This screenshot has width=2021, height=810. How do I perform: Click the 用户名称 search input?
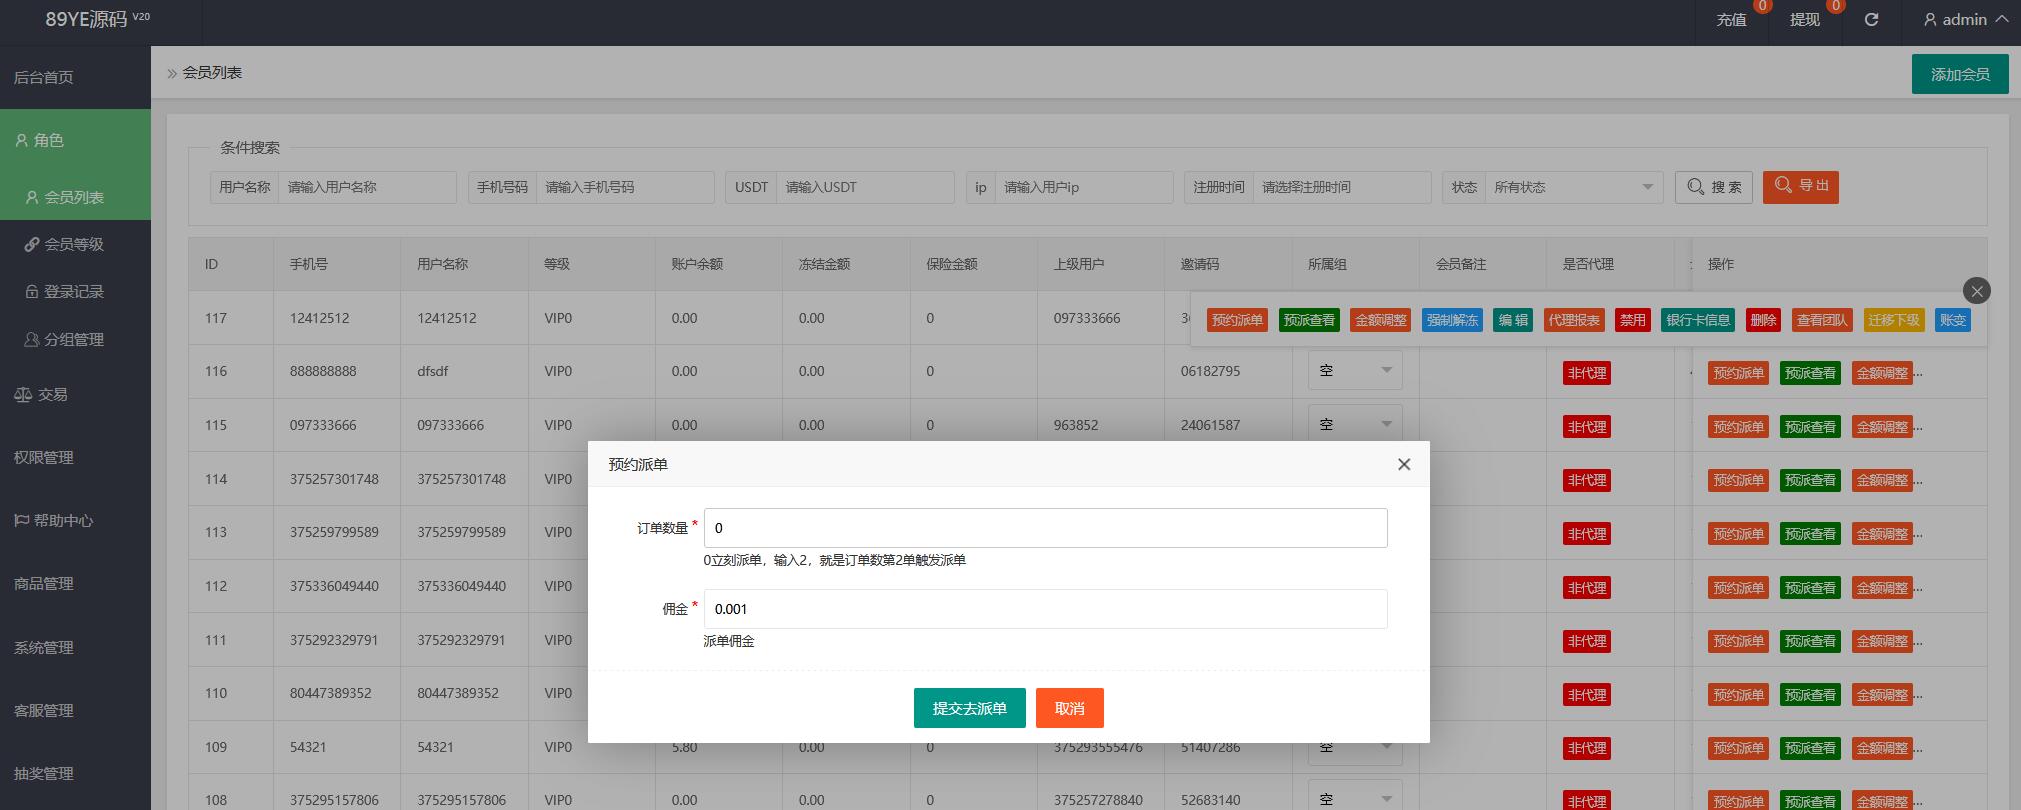coord(367,187)
